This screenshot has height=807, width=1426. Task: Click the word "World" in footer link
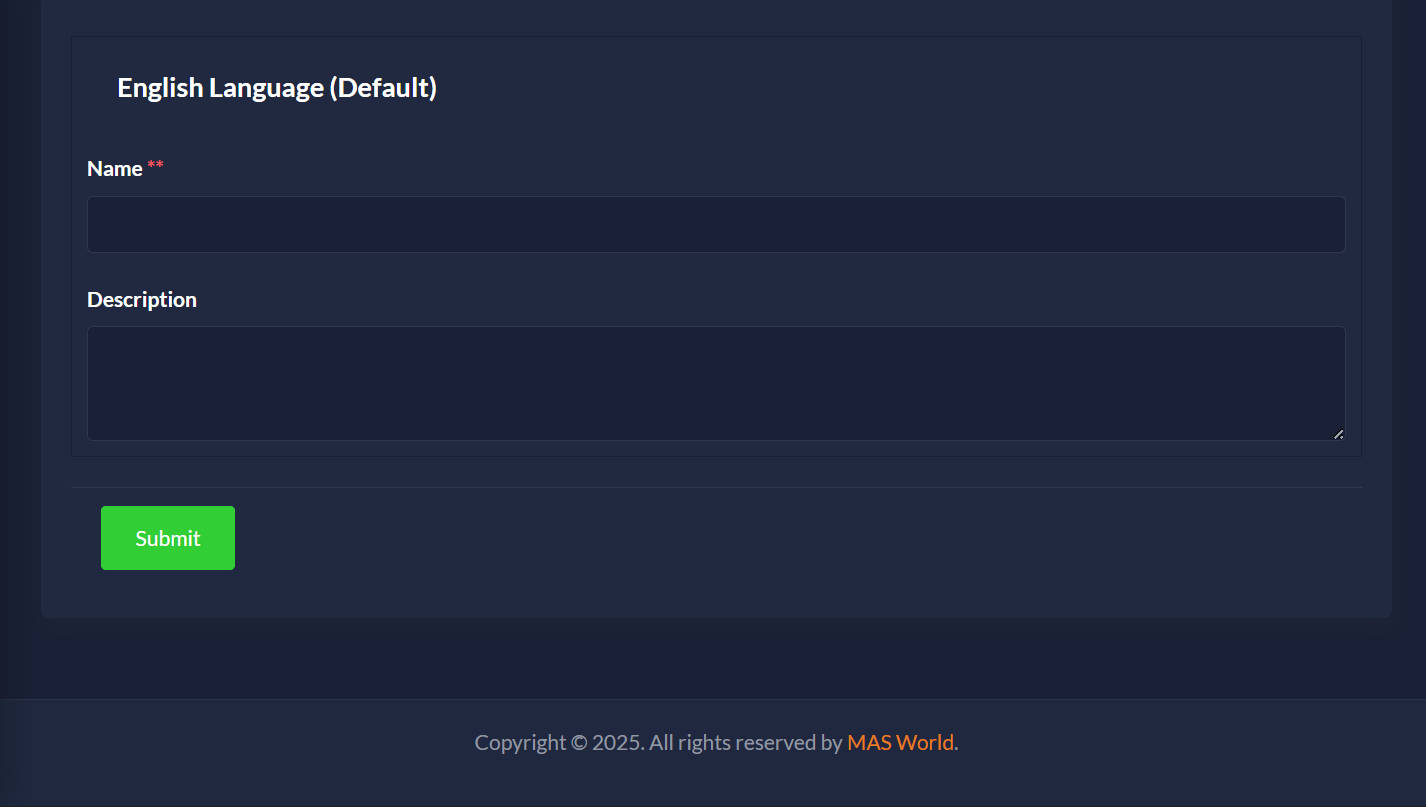pyautogui.click(x=925, y=742)
